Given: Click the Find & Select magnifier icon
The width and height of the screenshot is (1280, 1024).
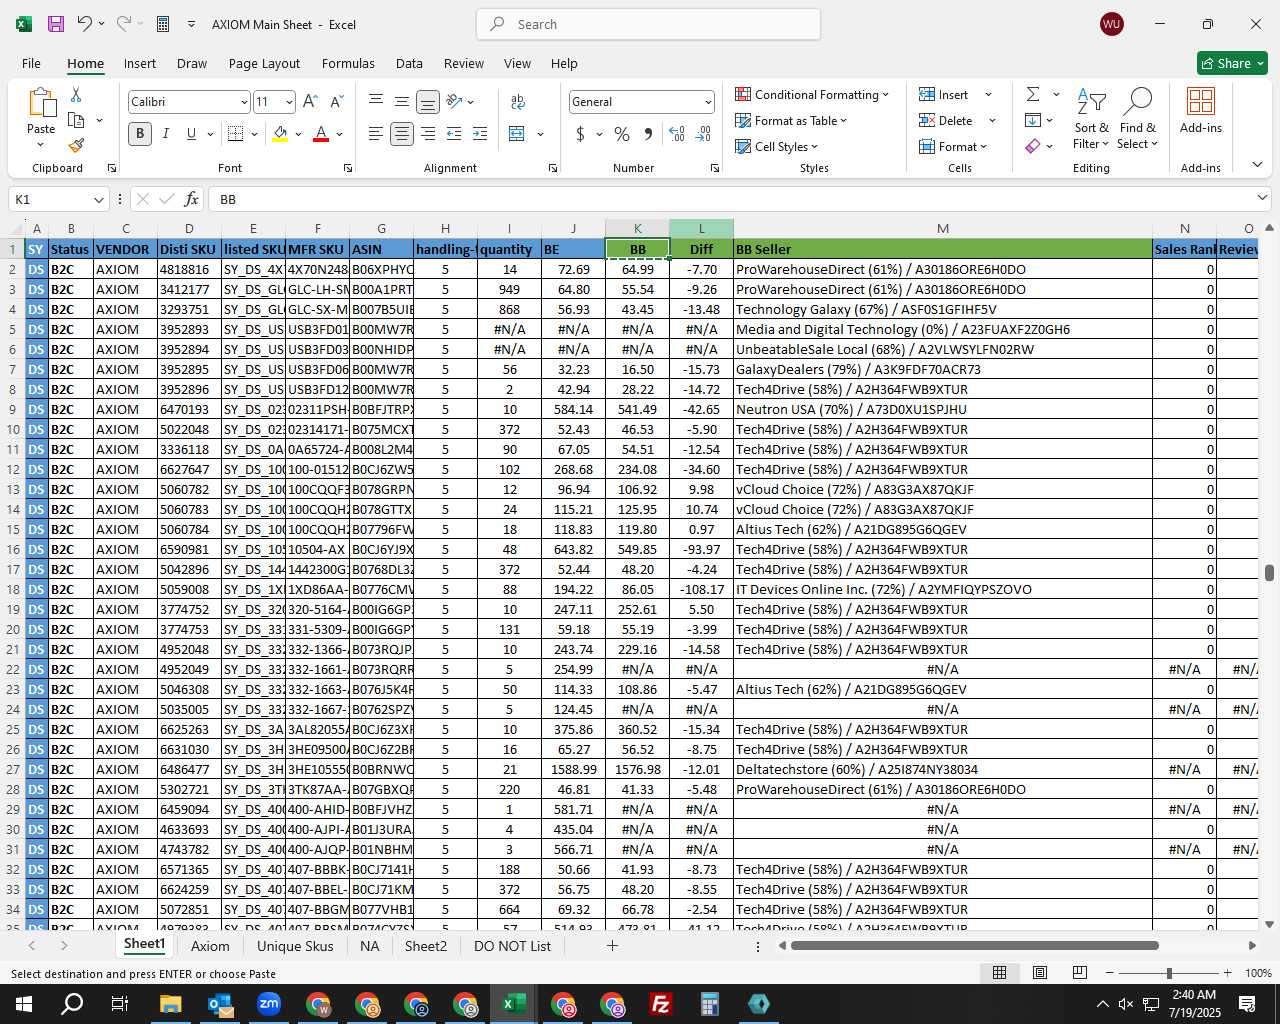Looking at the screenshot, I should pos(1138,119).
